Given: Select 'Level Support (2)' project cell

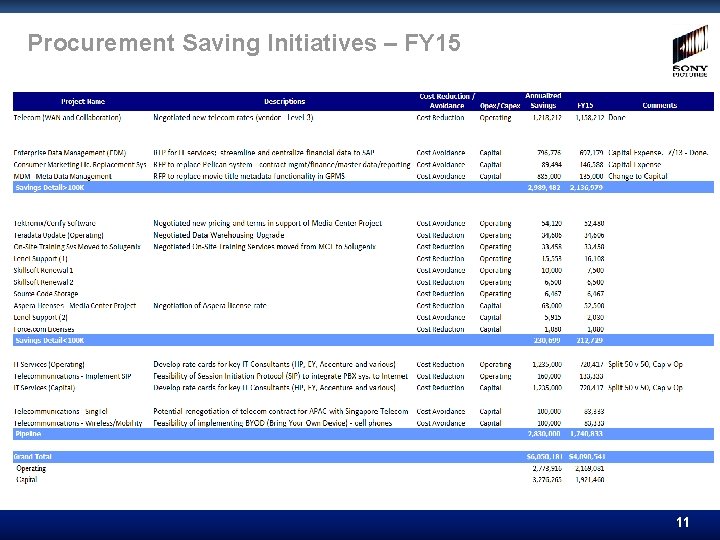Looking at the screenshot, I should point(41,317).
